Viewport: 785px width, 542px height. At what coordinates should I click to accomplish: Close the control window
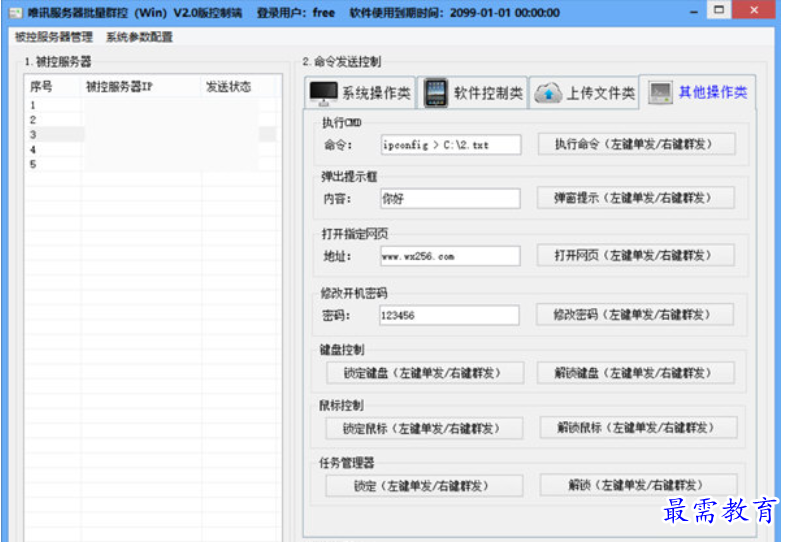tap(753, 10)
